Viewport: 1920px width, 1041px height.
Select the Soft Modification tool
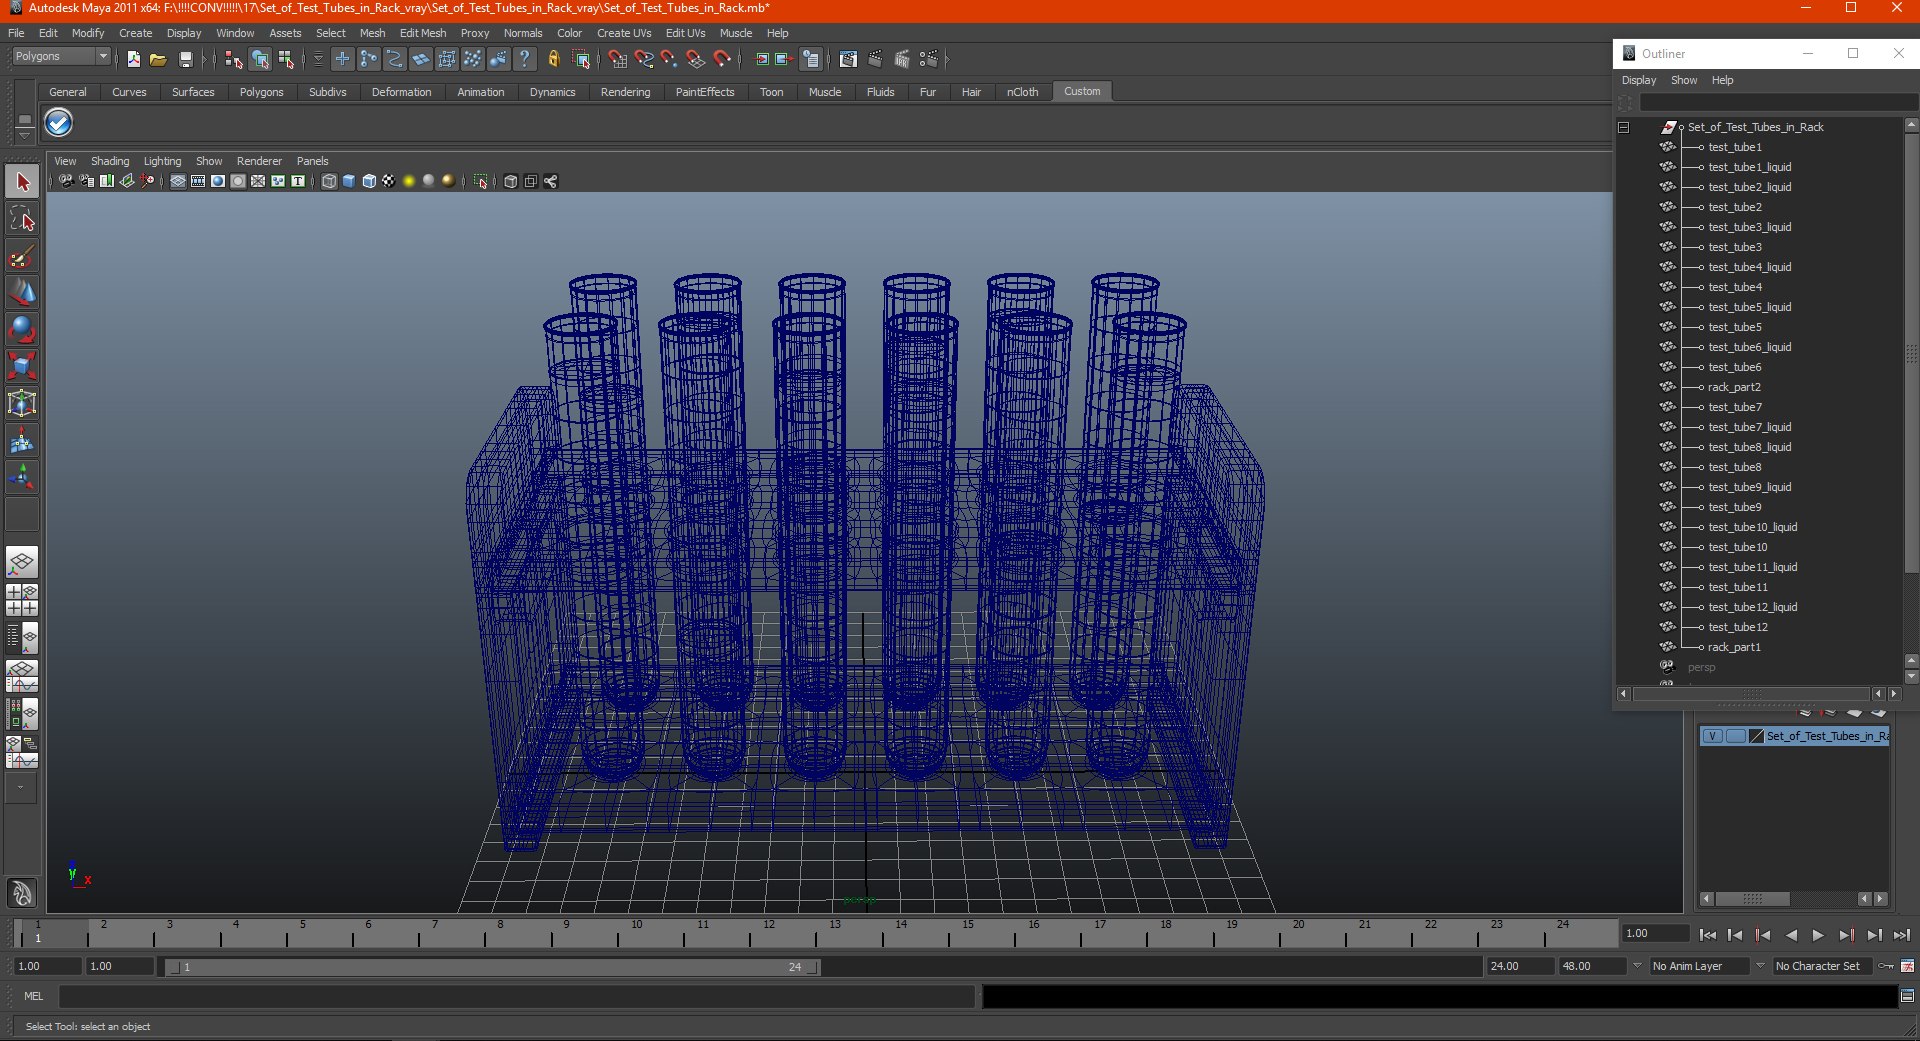point(22,440)
